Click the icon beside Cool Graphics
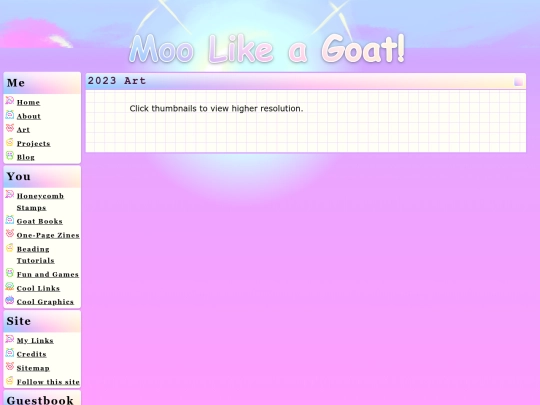 (x=10, y=300)
